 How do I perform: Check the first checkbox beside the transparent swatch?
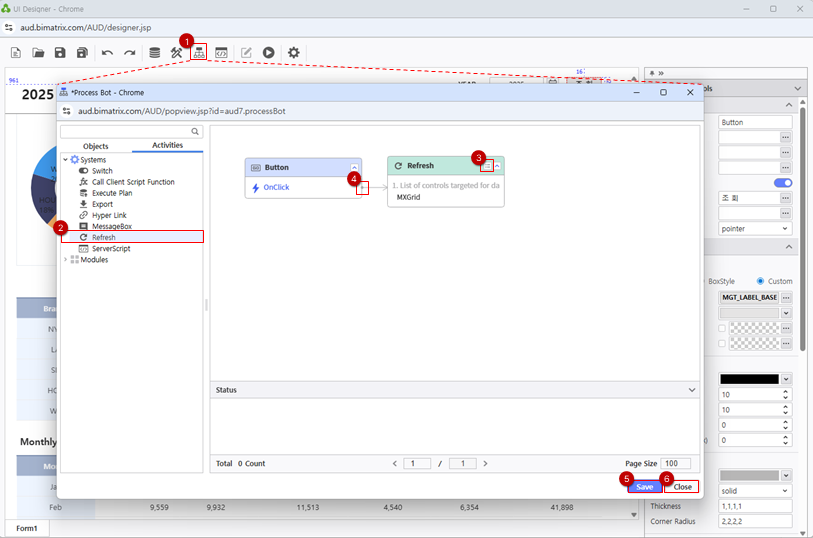(723, 328)
